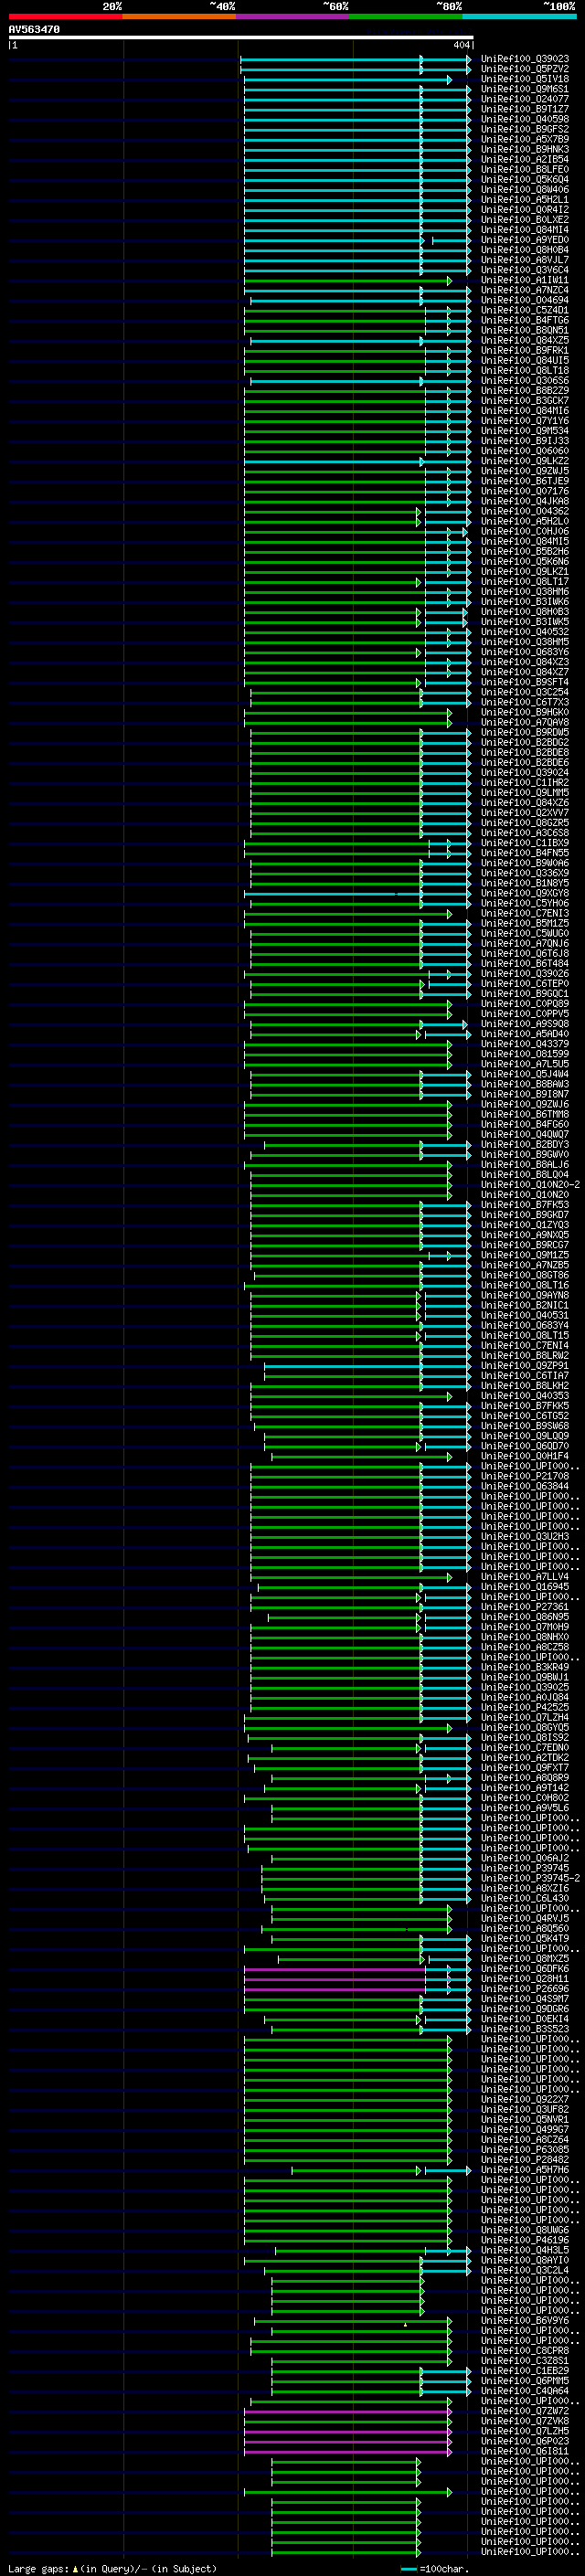
Task: Click the red 20% identity legend segment
Action: pyautogui.click(x=65, y=16)
